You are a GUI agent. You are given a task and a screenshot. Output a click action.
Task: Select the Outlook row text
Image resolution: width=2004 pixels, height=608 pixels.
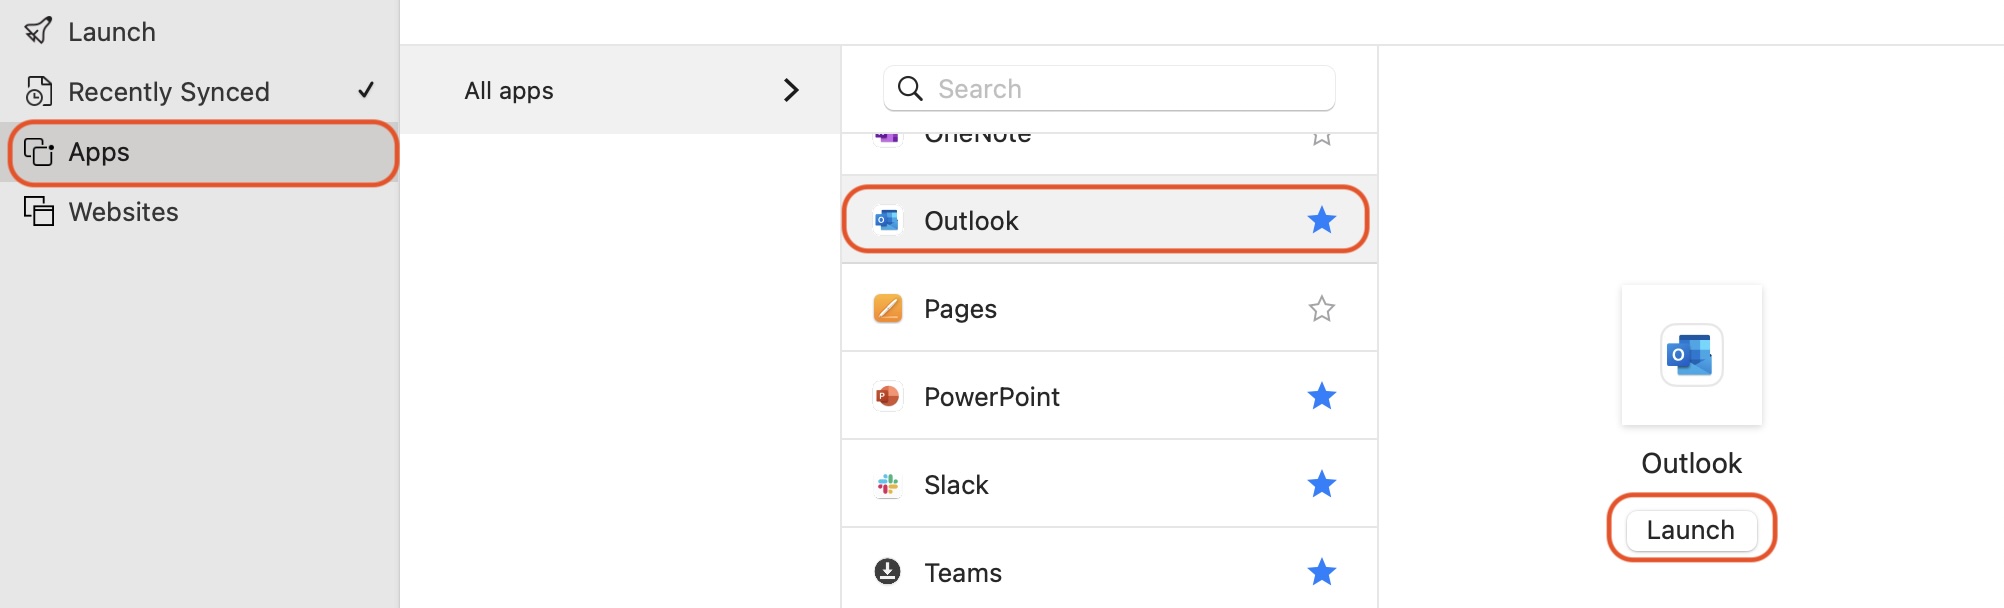(971, 220)
